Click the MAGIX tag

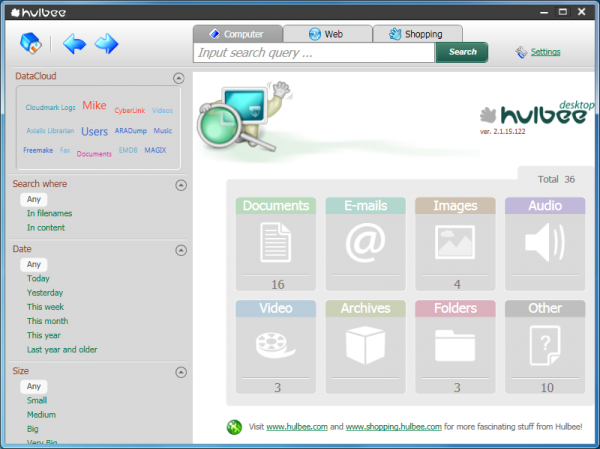pyautogui.click(x=155, y=150)
